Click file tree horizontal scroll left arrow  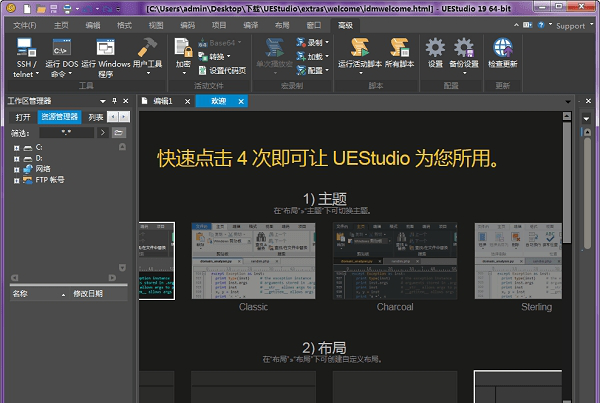(x=15, y=278)
